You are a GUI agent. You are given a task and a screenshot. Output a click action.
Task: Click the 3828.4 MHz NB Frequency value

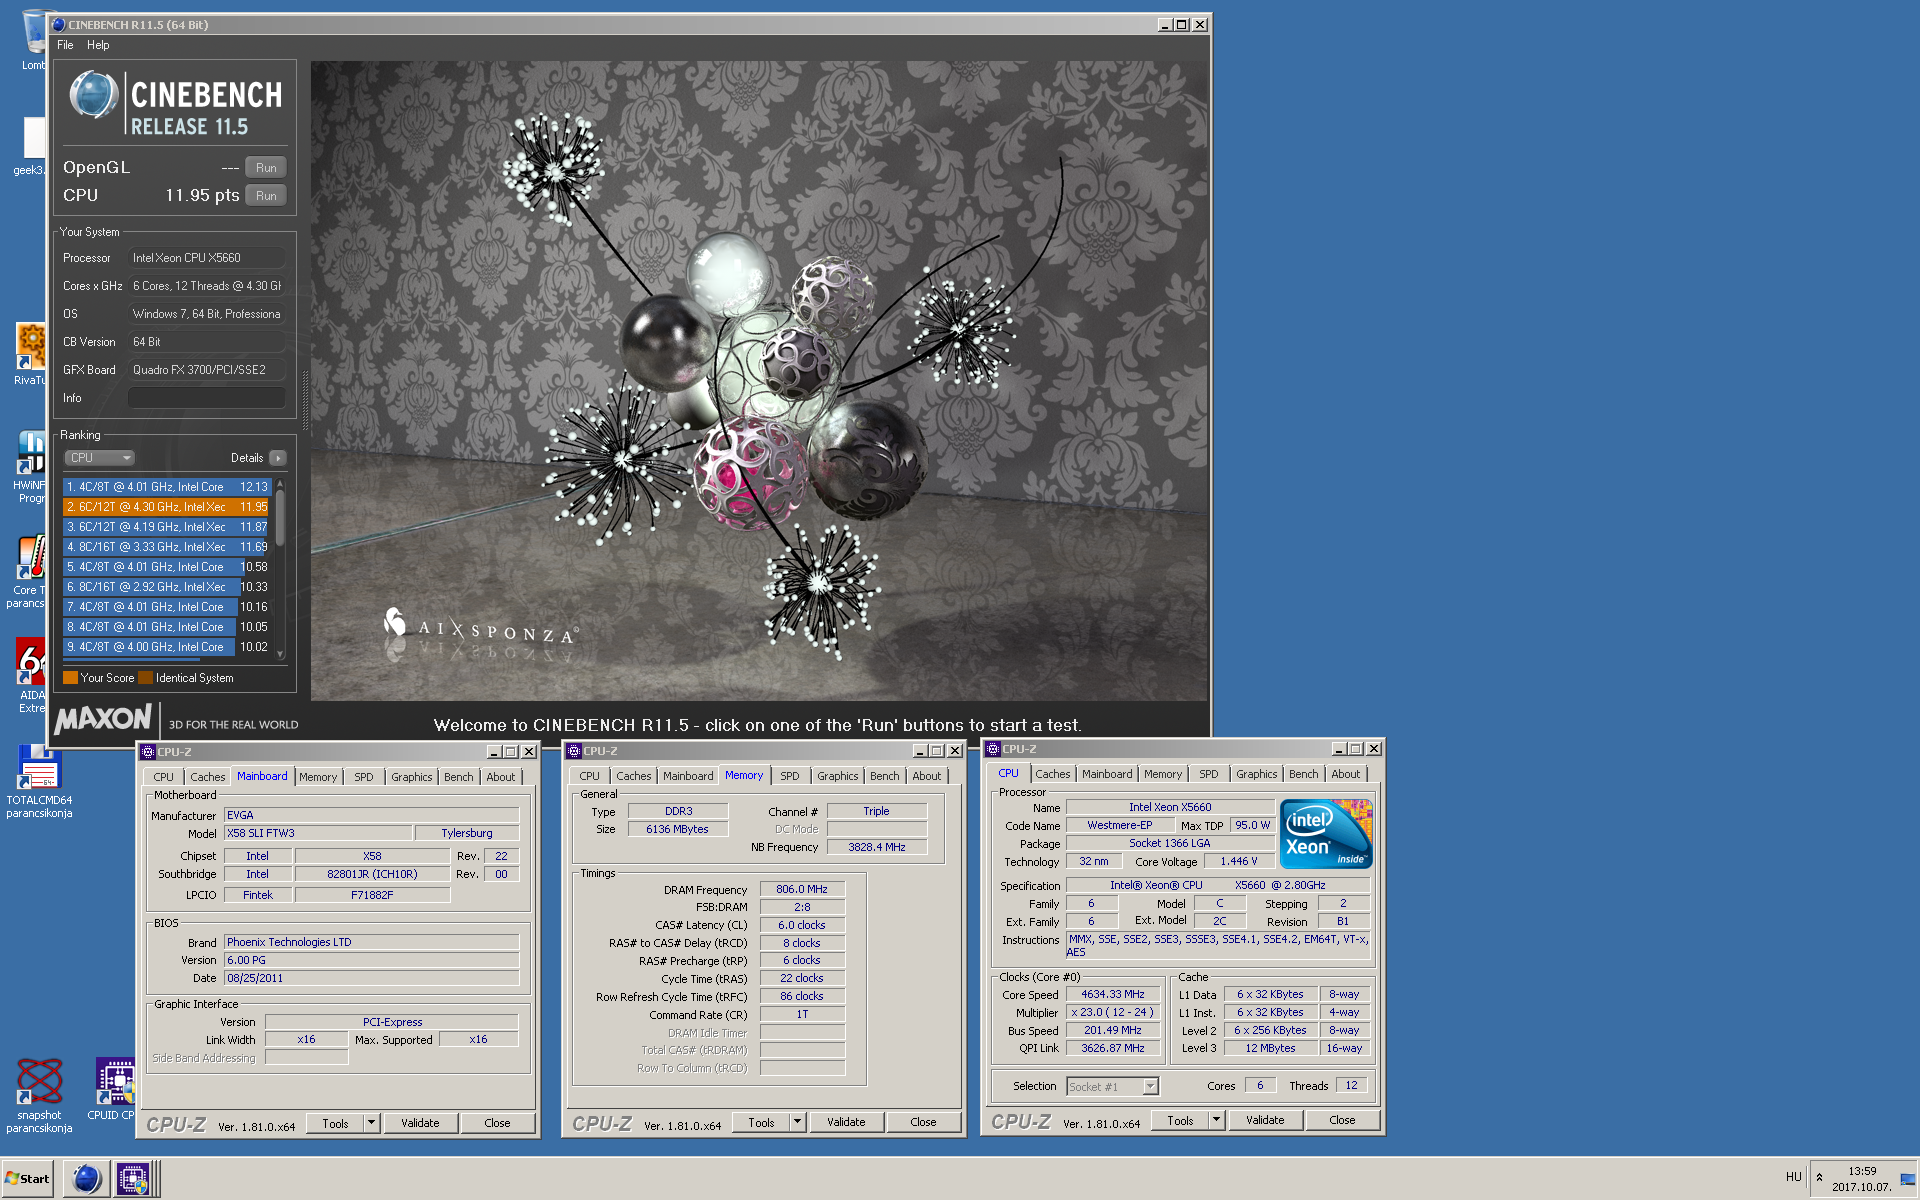[877, 847]
